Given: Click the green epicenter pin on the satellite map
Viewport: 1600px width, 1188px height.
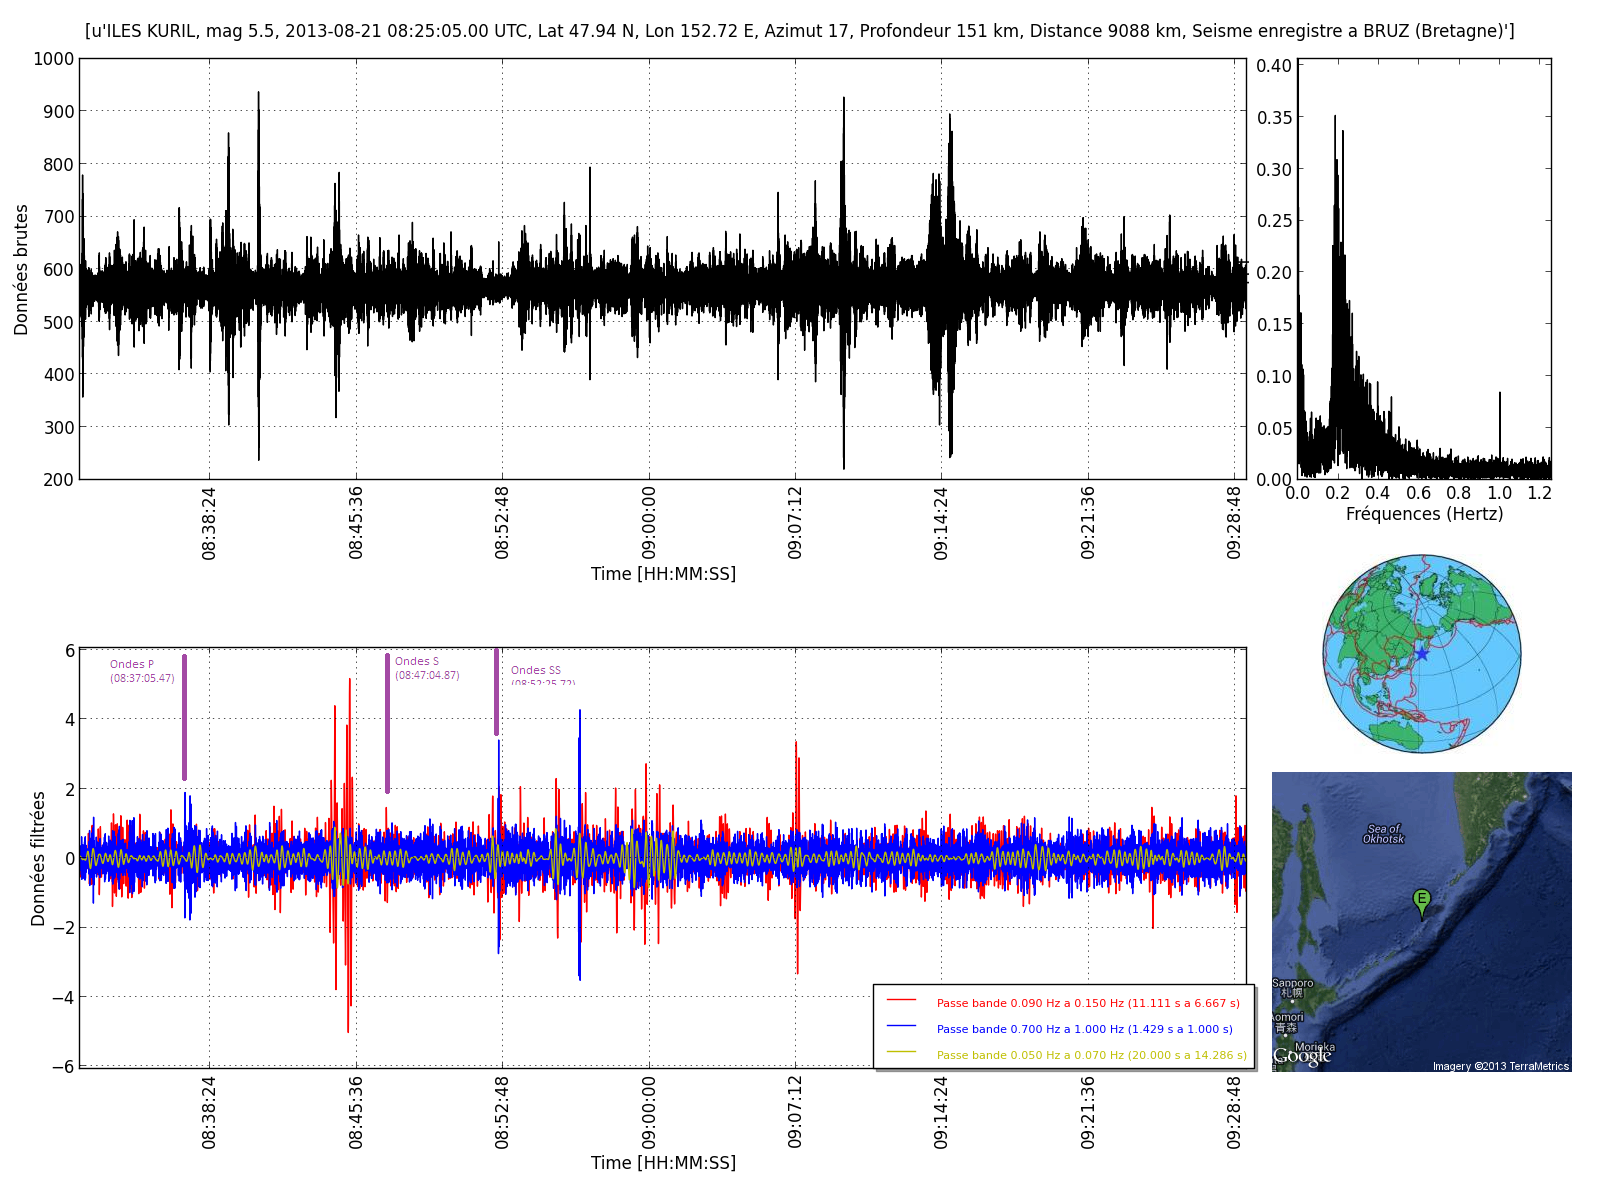Looking at the screenshot, I should (x=1421, y=900).
